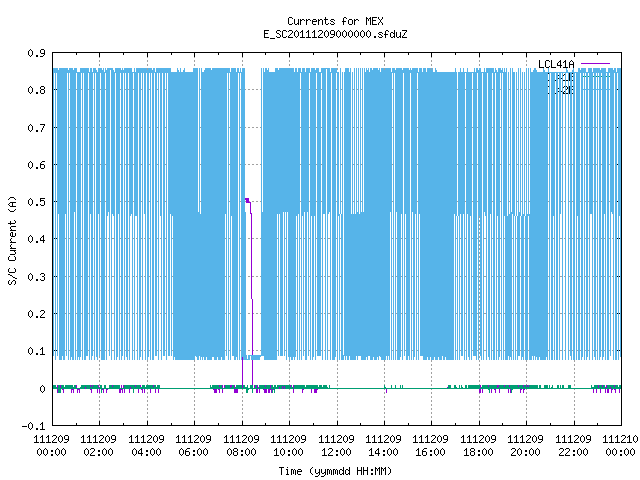Click the purple LCL41A spike peak near 0.5 A
Viewport: 640px width, 480px height.
coord(247,200)
